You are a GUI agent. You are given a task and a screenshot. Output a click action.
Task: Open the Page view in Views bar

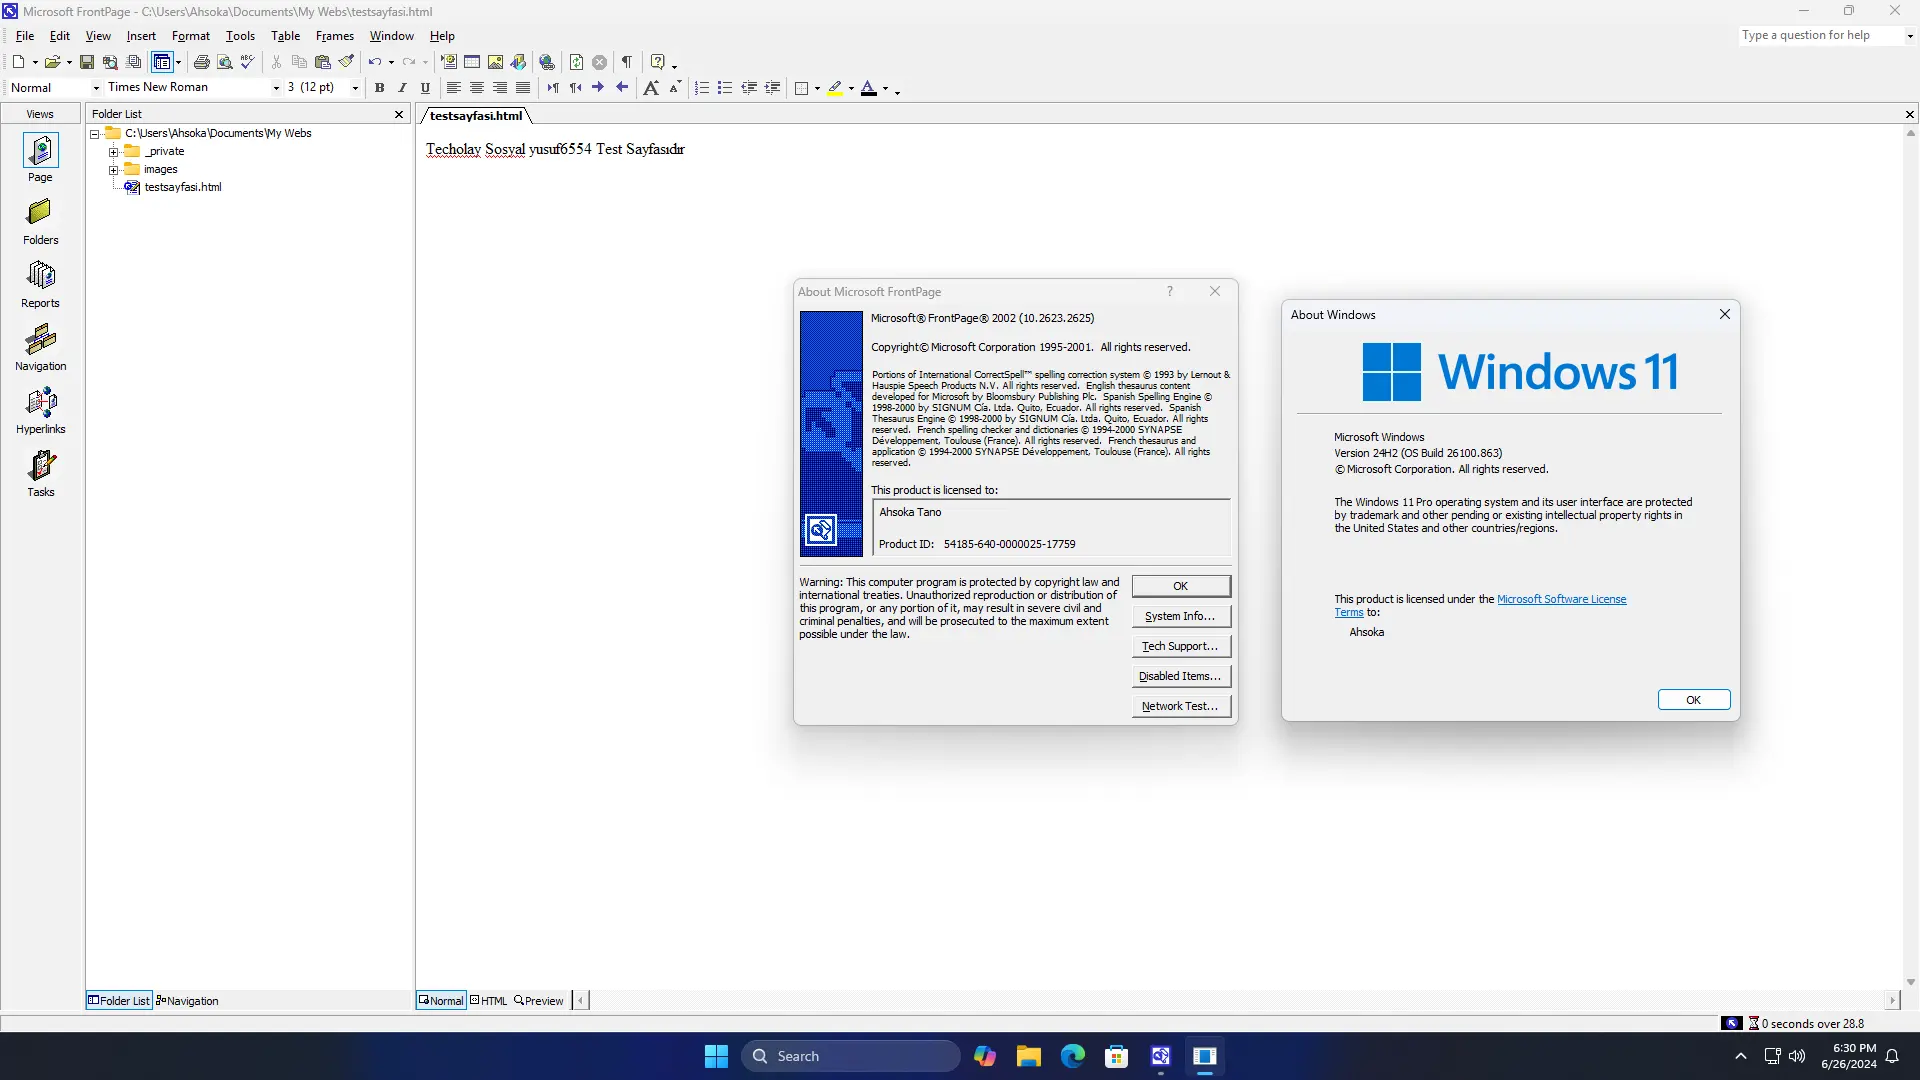pos(40,158)
